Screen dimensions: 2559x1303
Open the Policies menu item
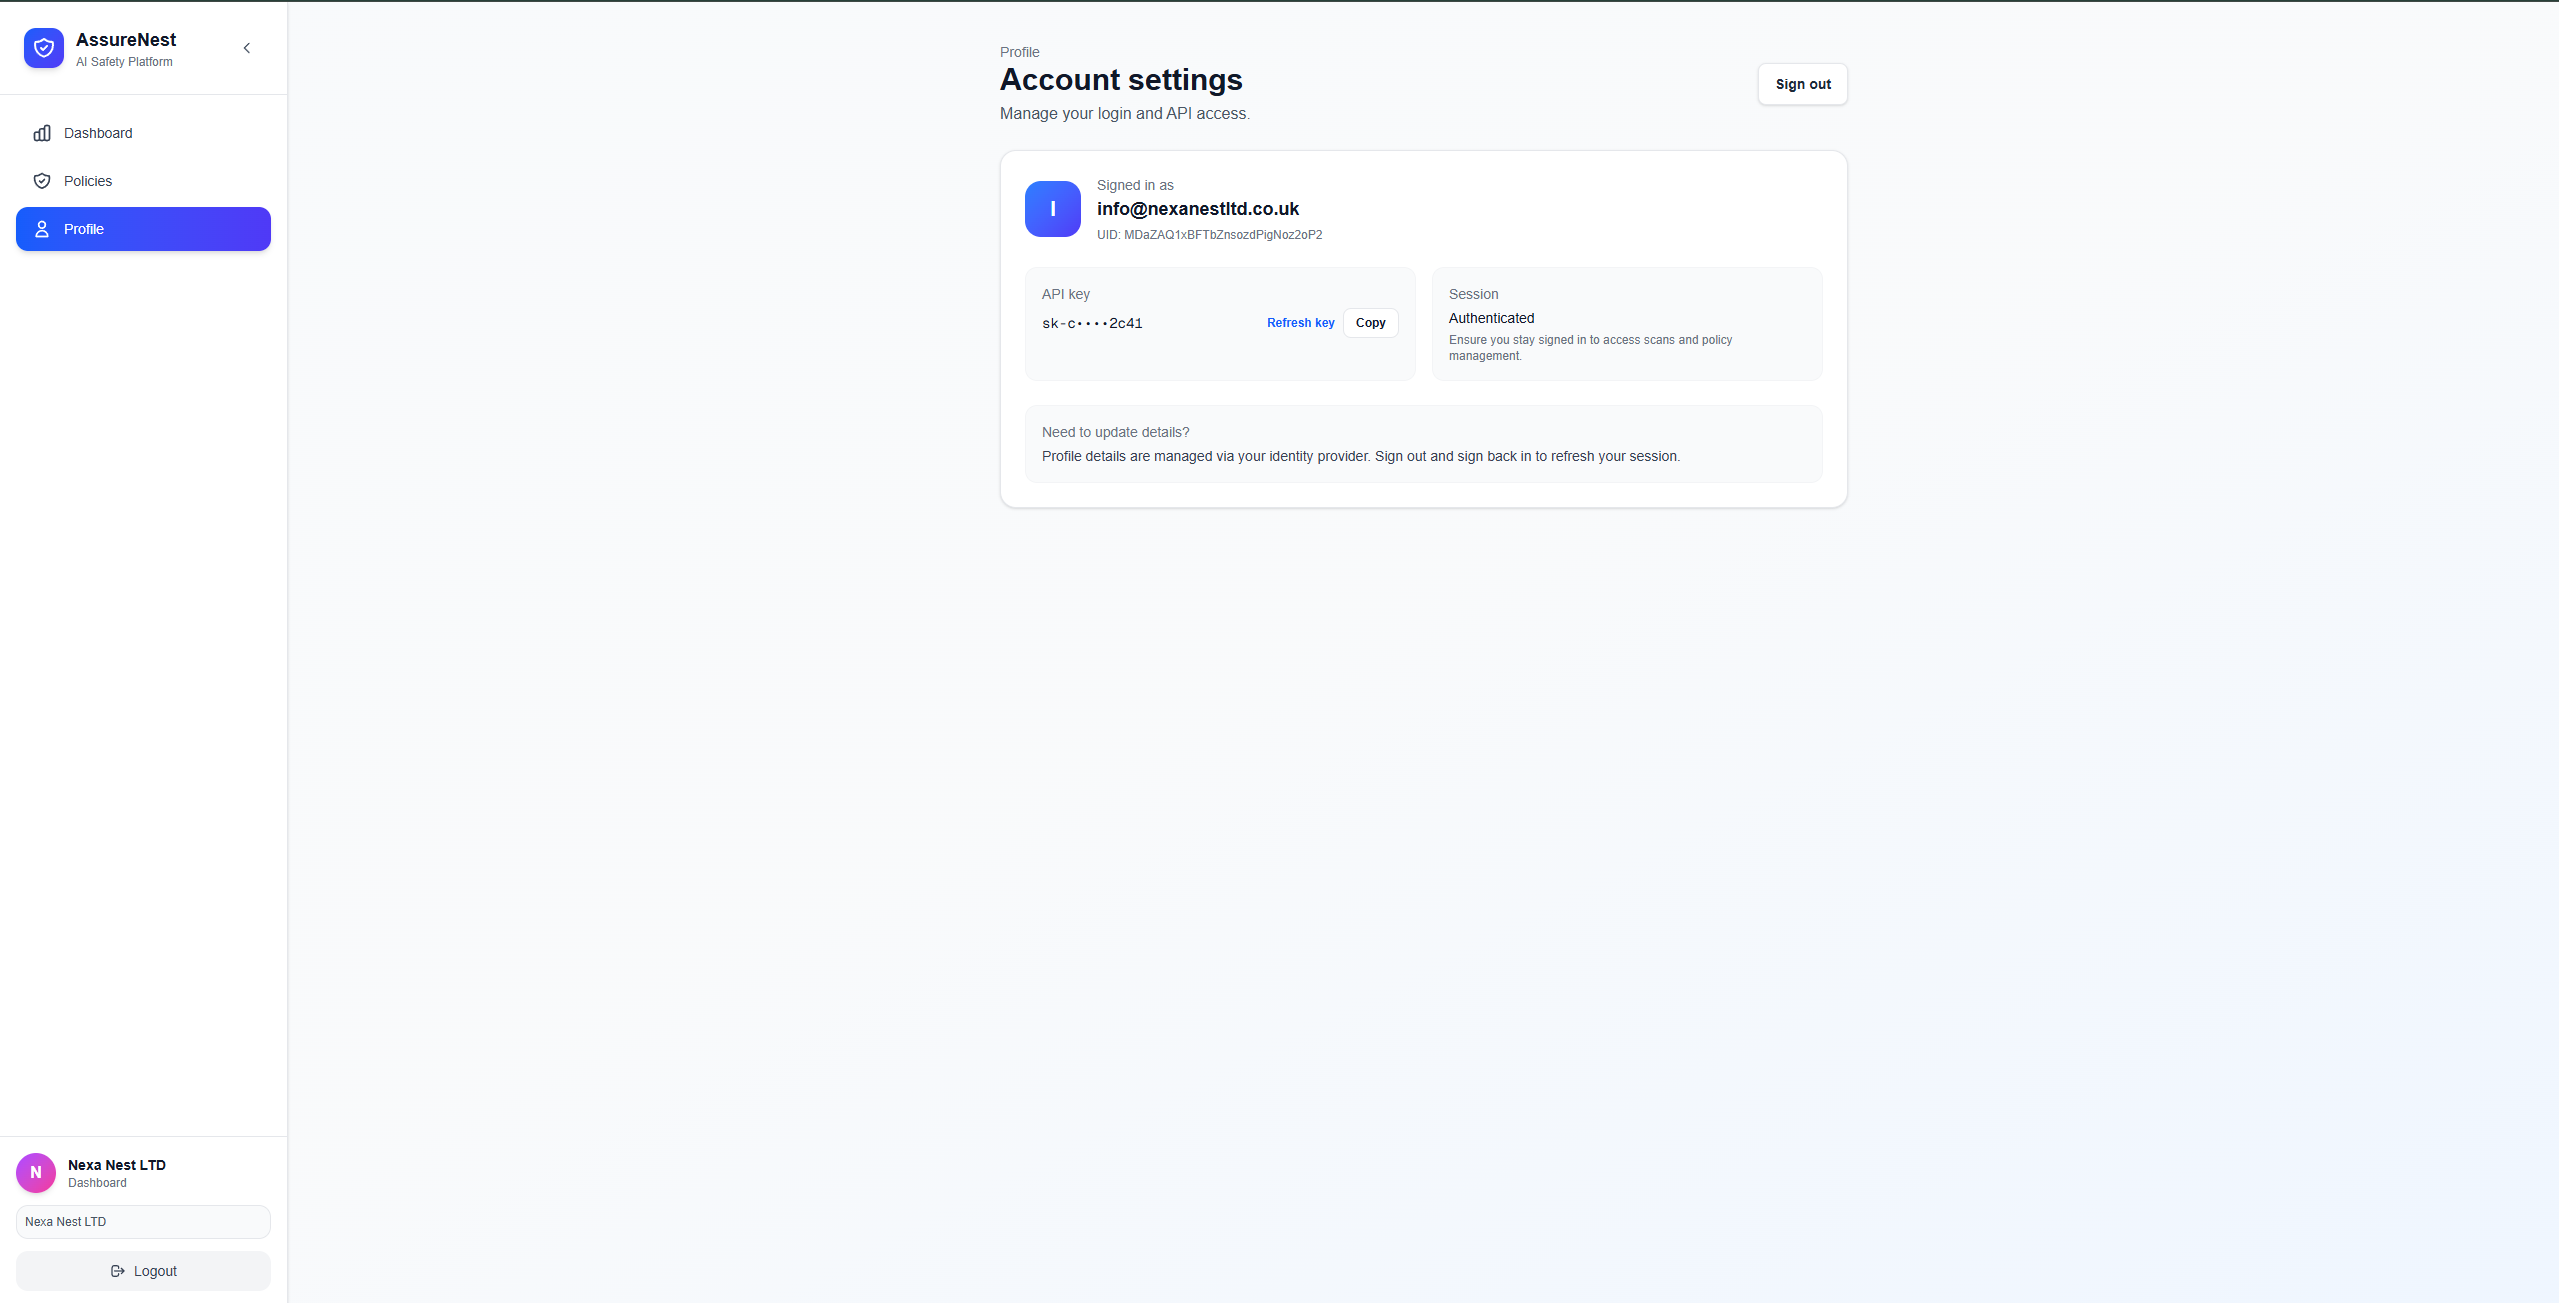point(88,181)
